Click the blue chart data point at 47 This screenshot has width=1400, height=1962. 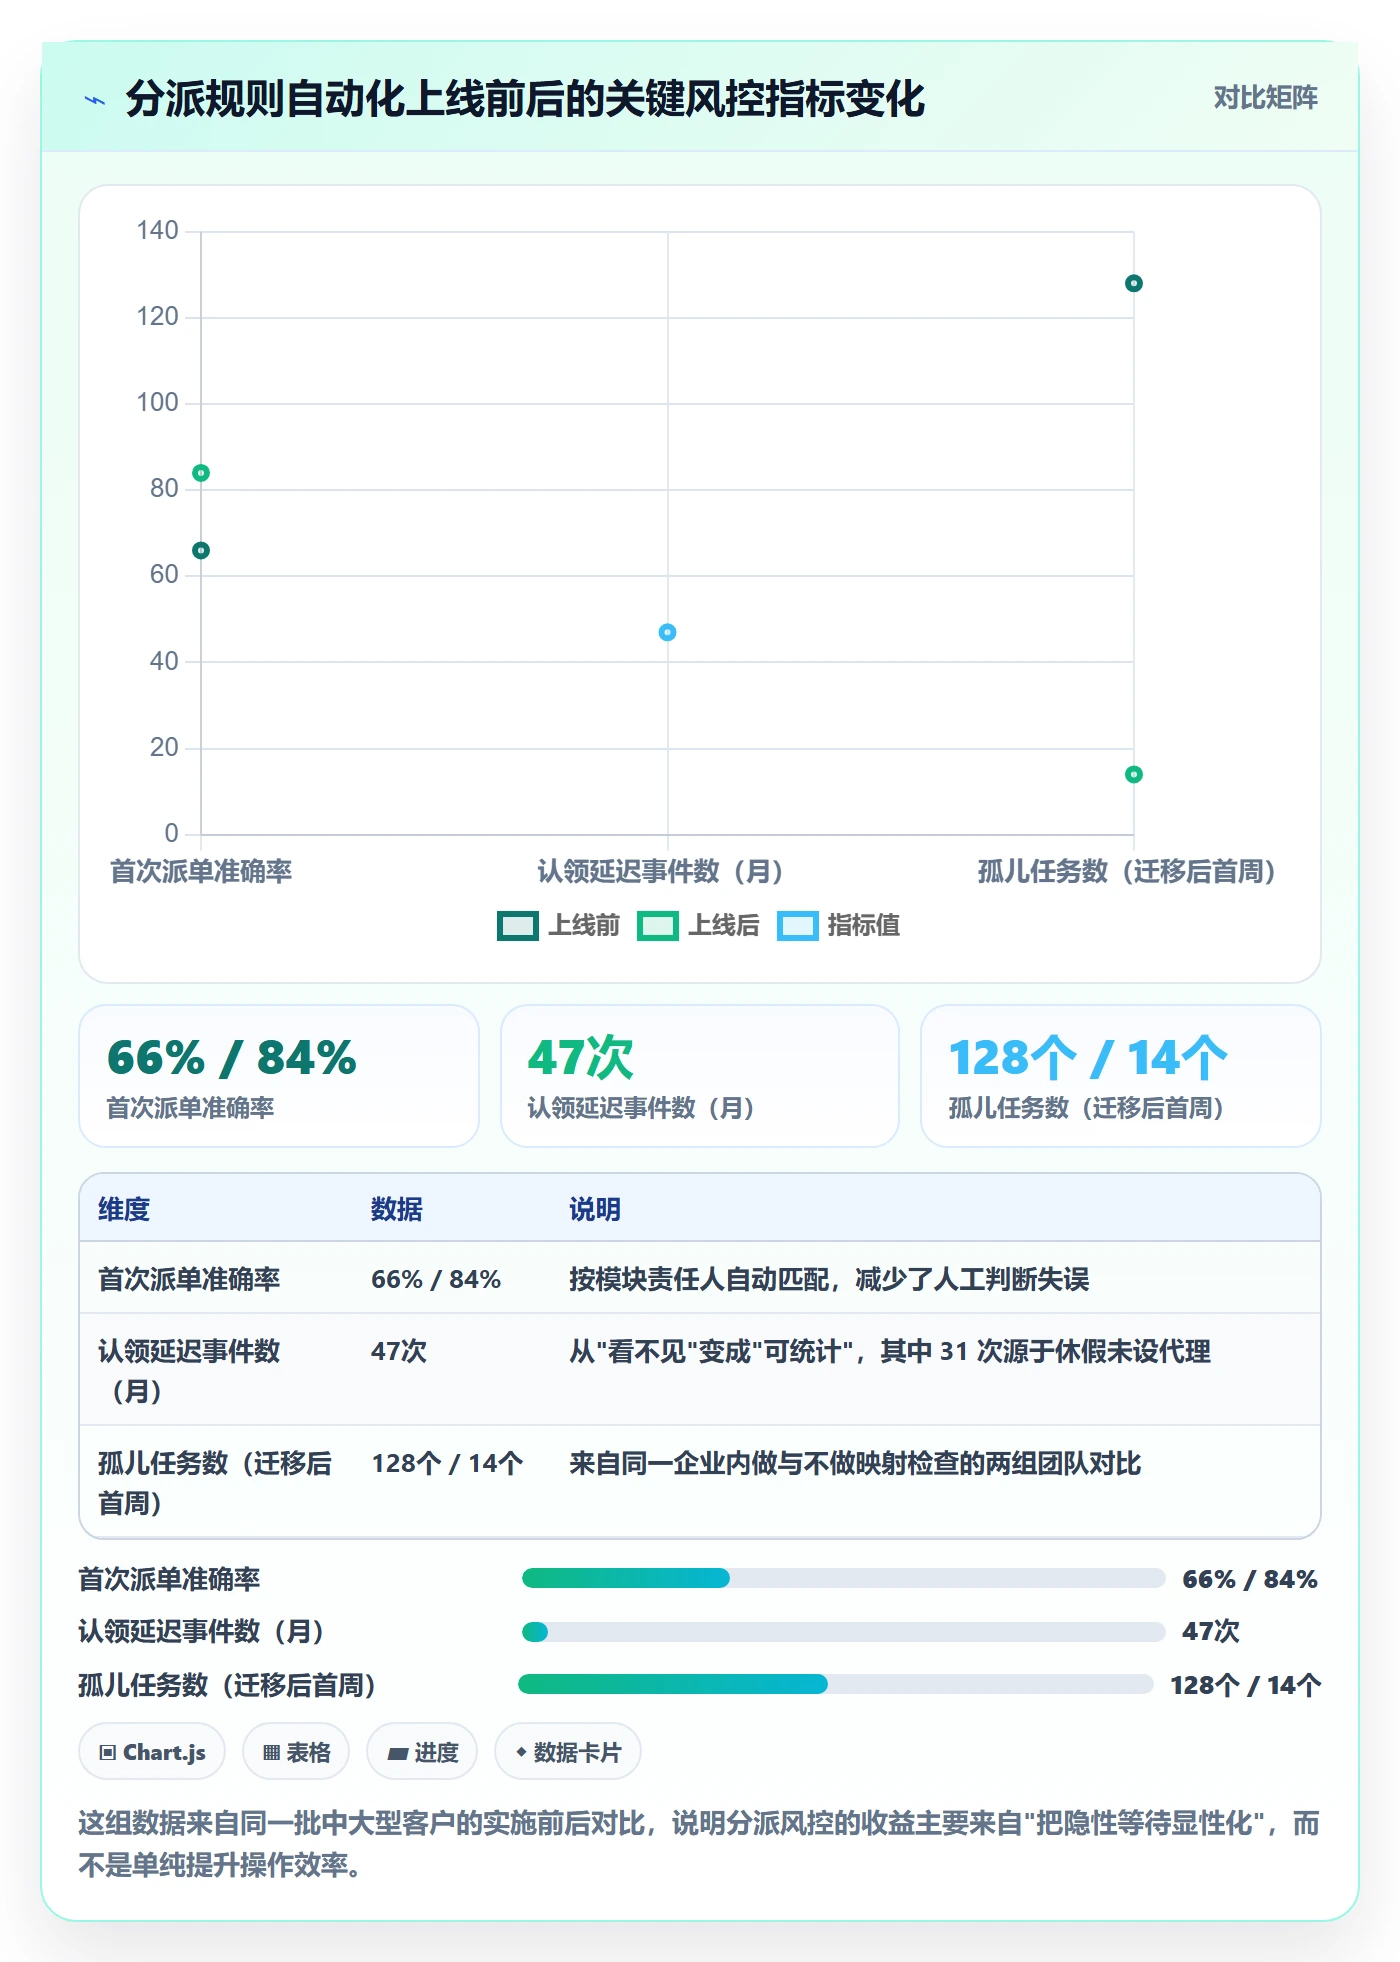tap(667, 633)
